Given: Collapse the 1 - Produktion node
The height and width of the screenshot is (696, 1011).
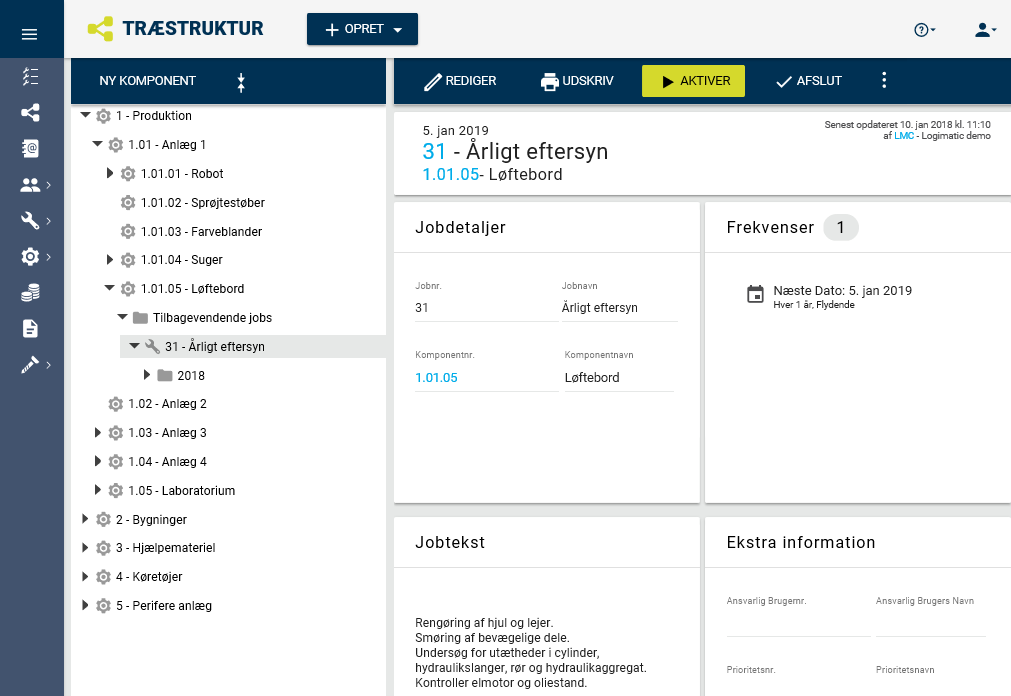Looking at the screenshot, I should [85, 115].
